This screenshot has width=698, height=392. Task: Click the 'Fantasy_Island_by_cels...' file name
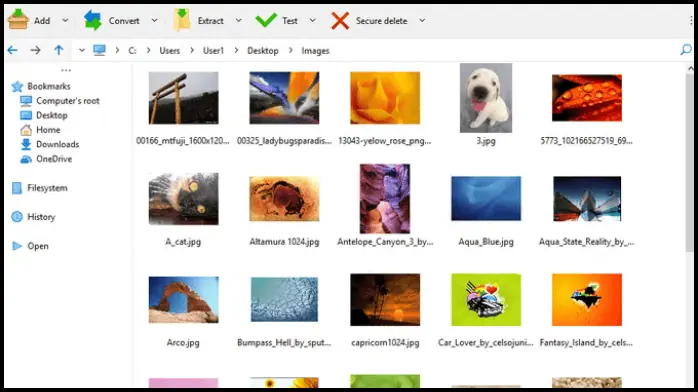586,343
